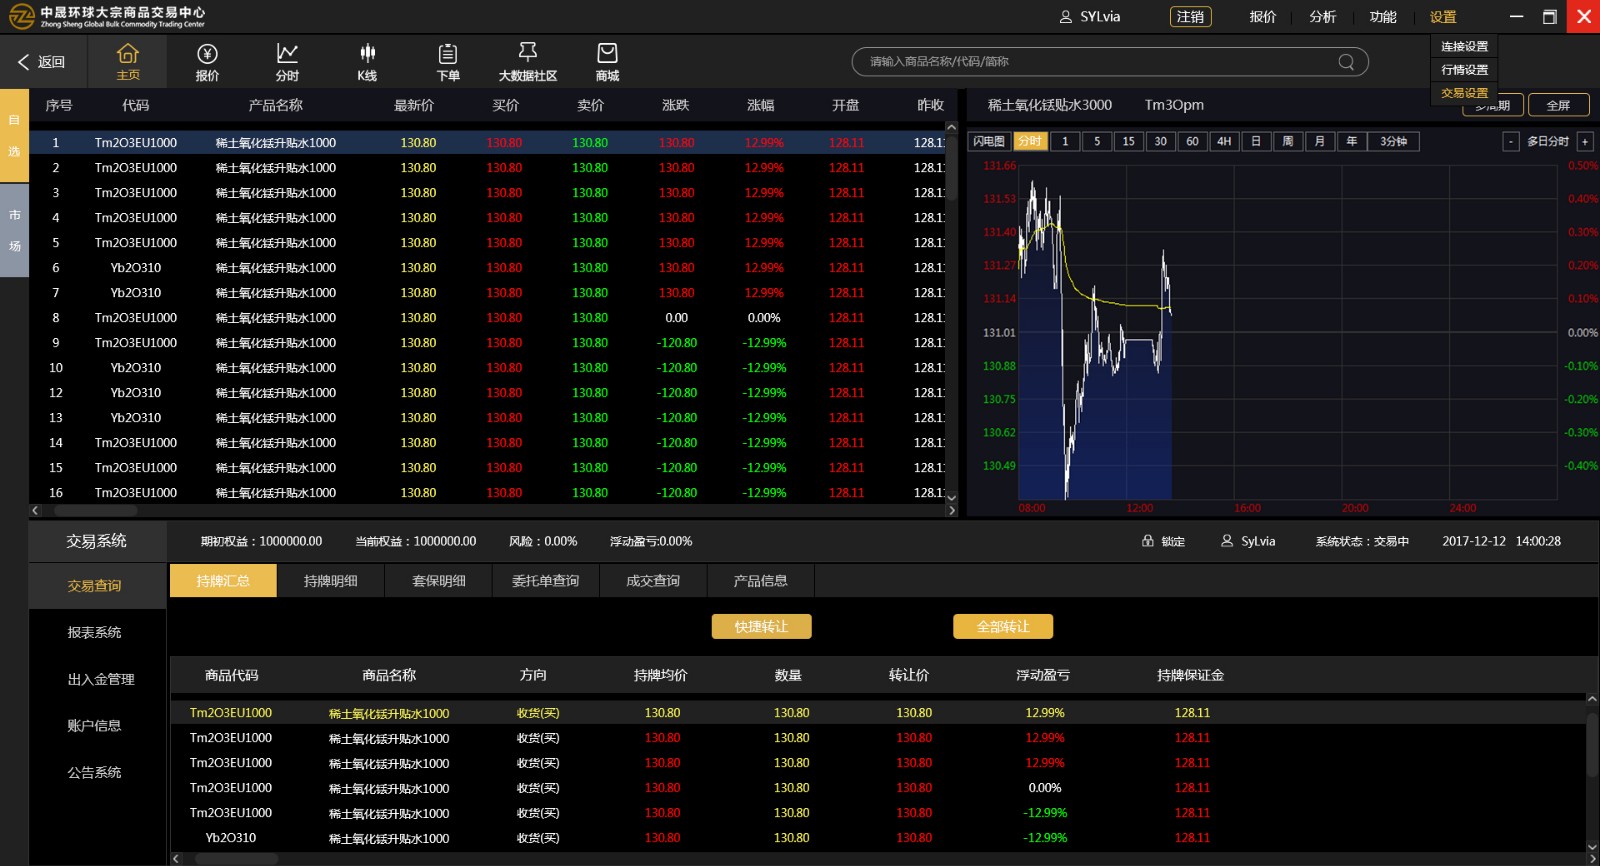Select the 月 monthly chart period
Screen dimensions: 1600x866
click(x=1320, y=142)
